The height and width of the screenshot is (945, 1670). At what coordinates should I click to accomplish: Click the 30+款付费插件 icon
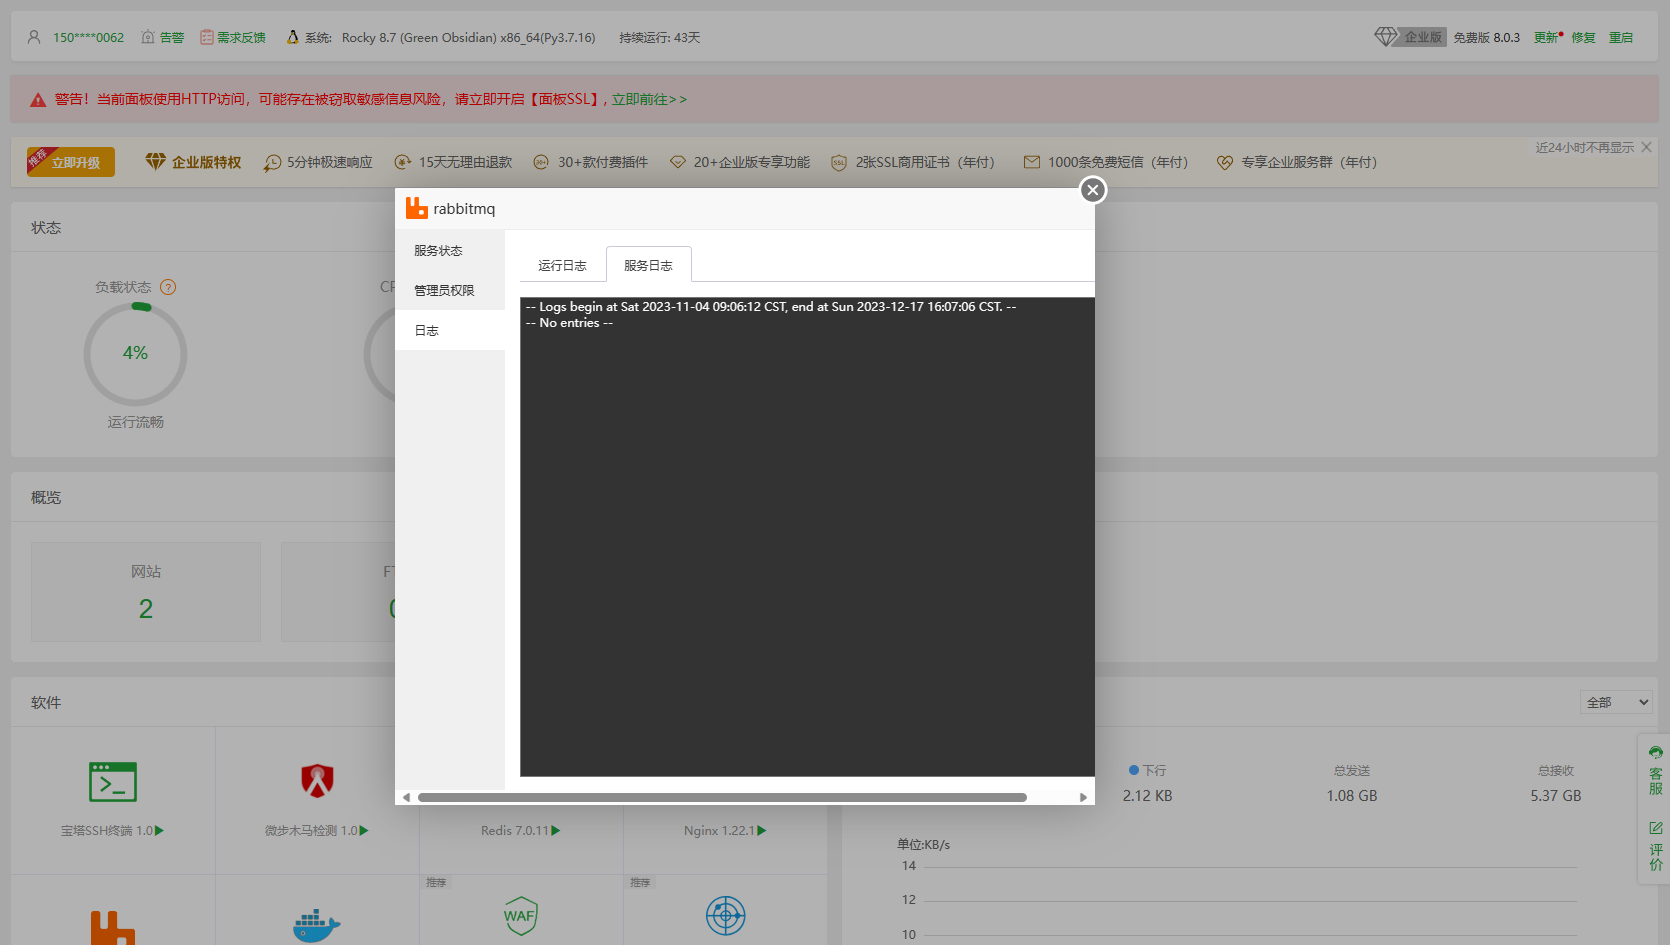click(x=541, y=162)
